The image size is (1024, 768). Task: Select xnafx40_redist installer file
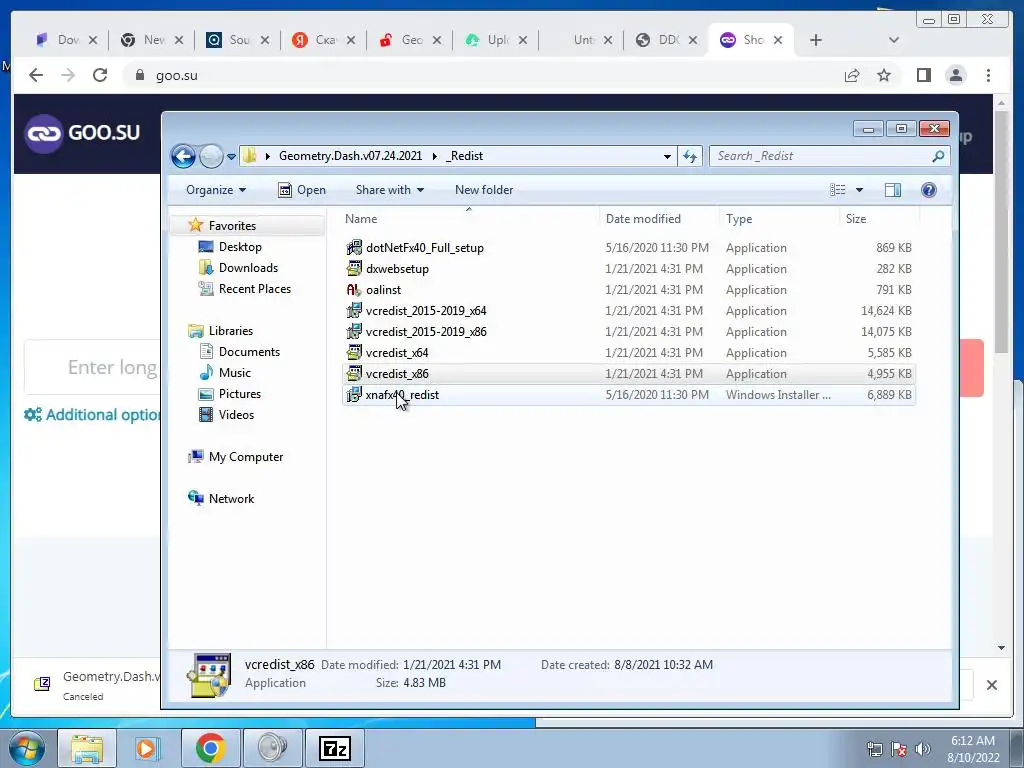click(628, 394)
